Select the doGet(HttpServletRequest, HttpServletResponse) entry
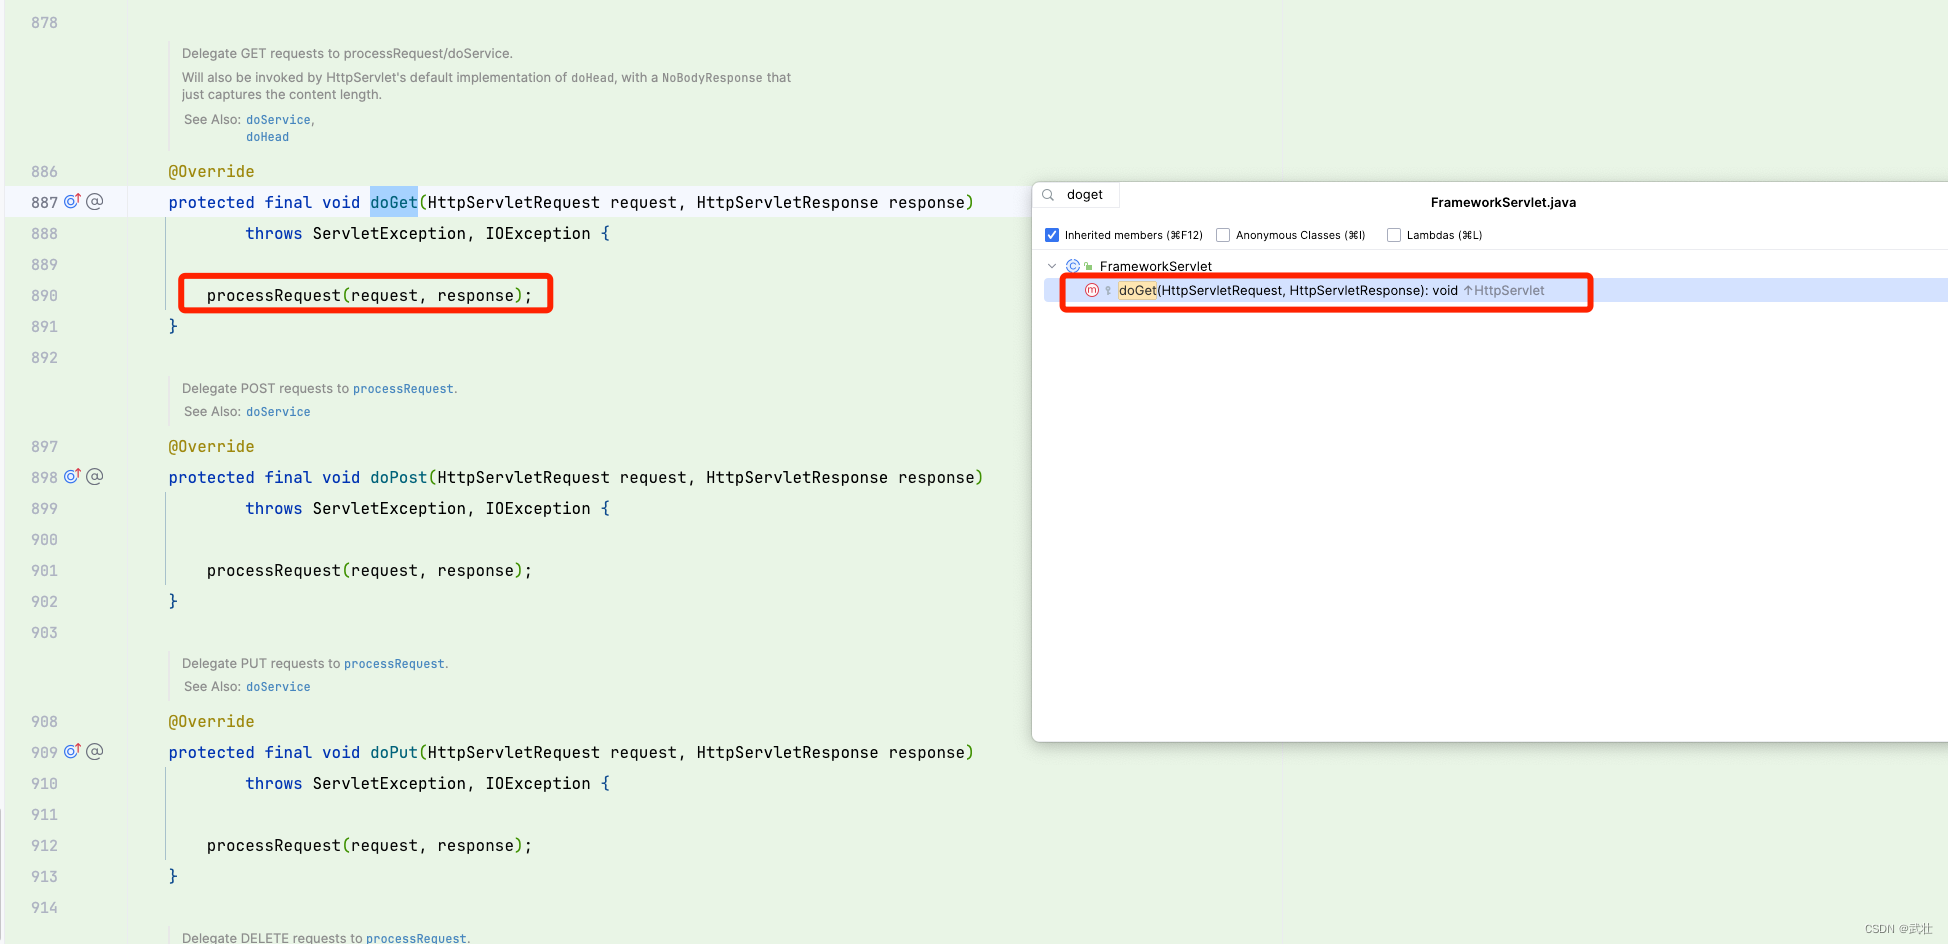Viewport: 1948px width, 944px height. click(1496, 290)
